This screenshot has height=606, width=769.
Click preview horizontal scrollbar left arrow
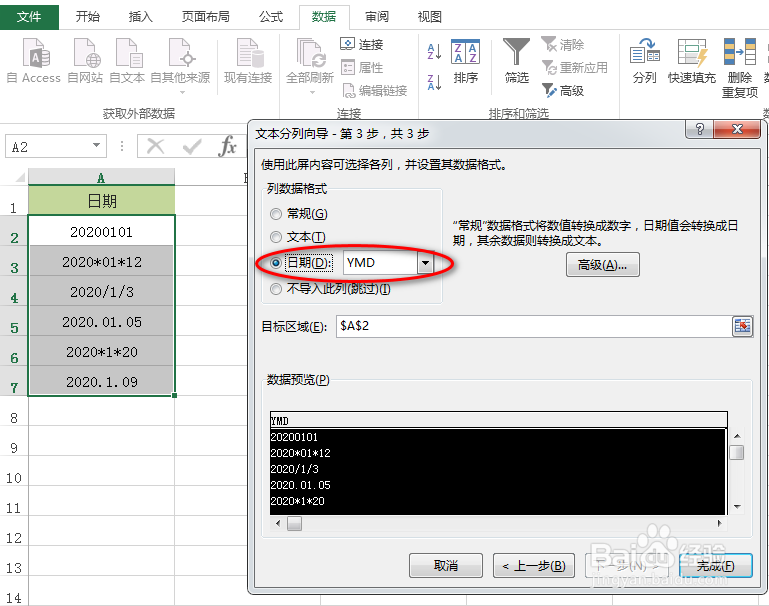pyautogui.click(x=278, y=523)
